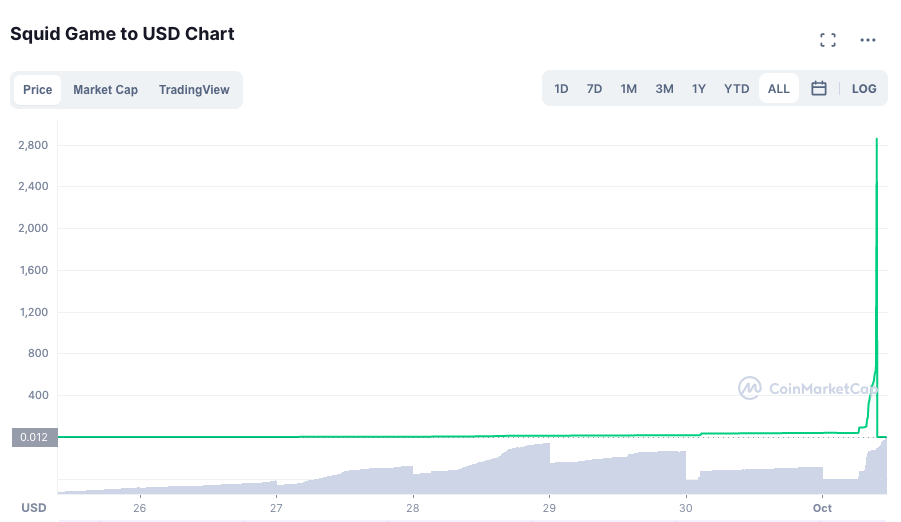901x522 pixels.
Task: Click the USD currency label
Action: 34,508
